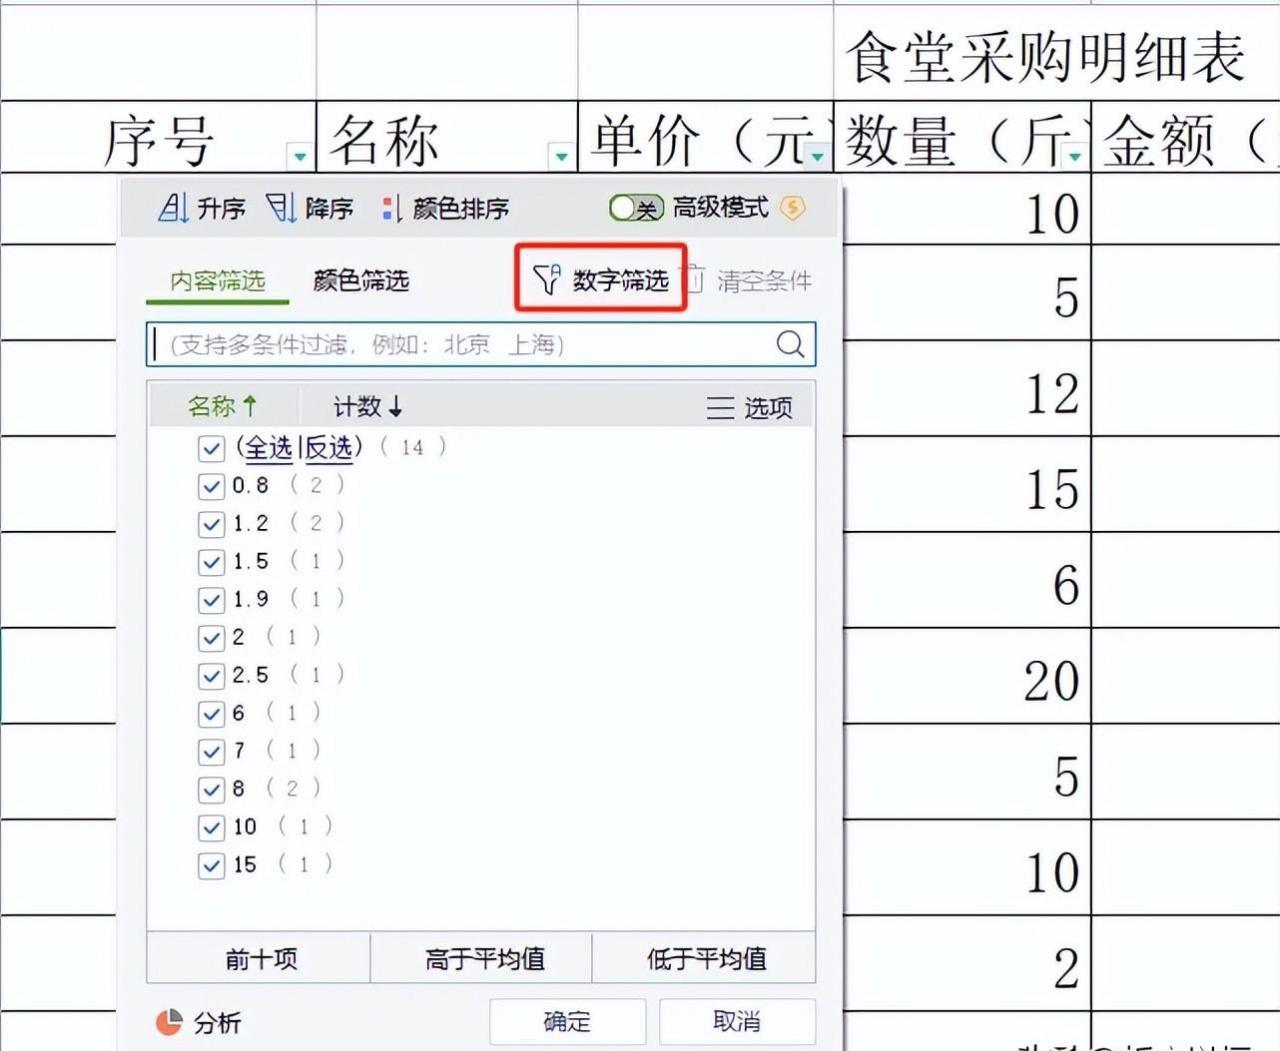The height and width of the screenshot is (1051, 1280).
Task: Uncheck the checkbox for value 6
Action: pyautogui.click(x=211, y=714)
